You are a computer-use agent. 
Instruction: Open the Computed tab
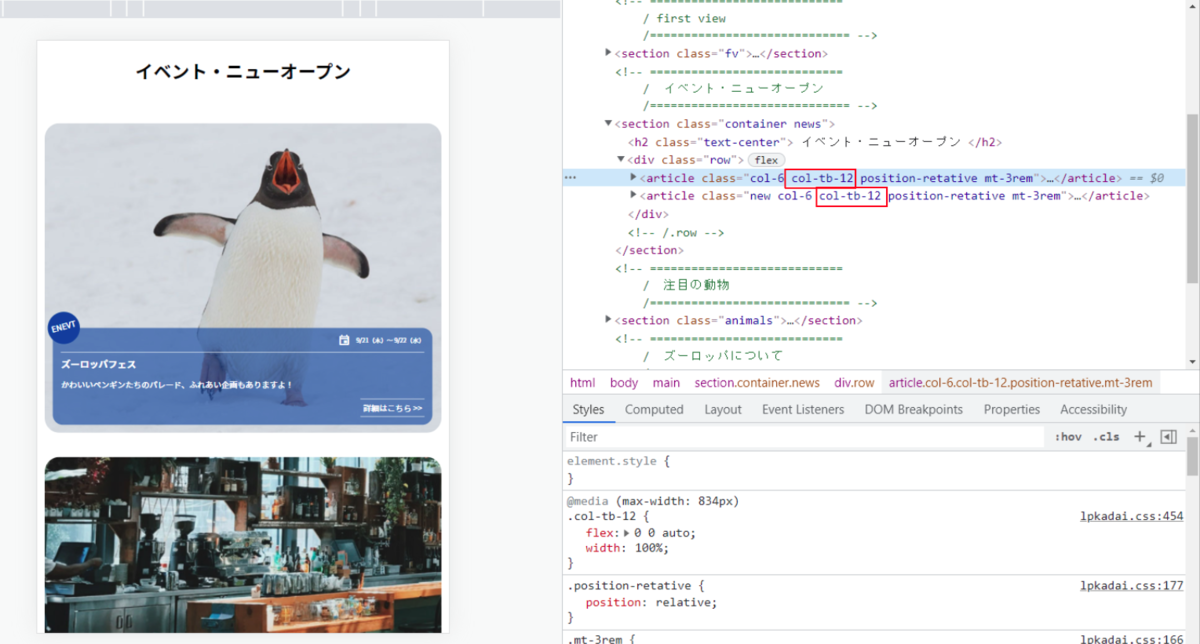tap(654, 409)
